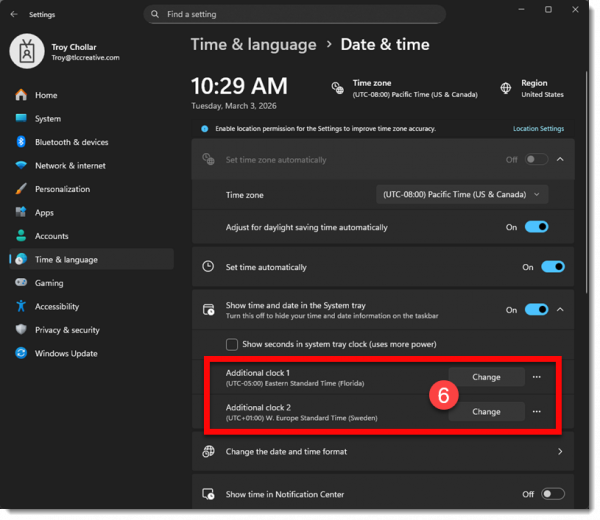Toggle Adjust for daylight saving time switch
Viewport: 600px width, 520px height.
(x=537, y=227)
